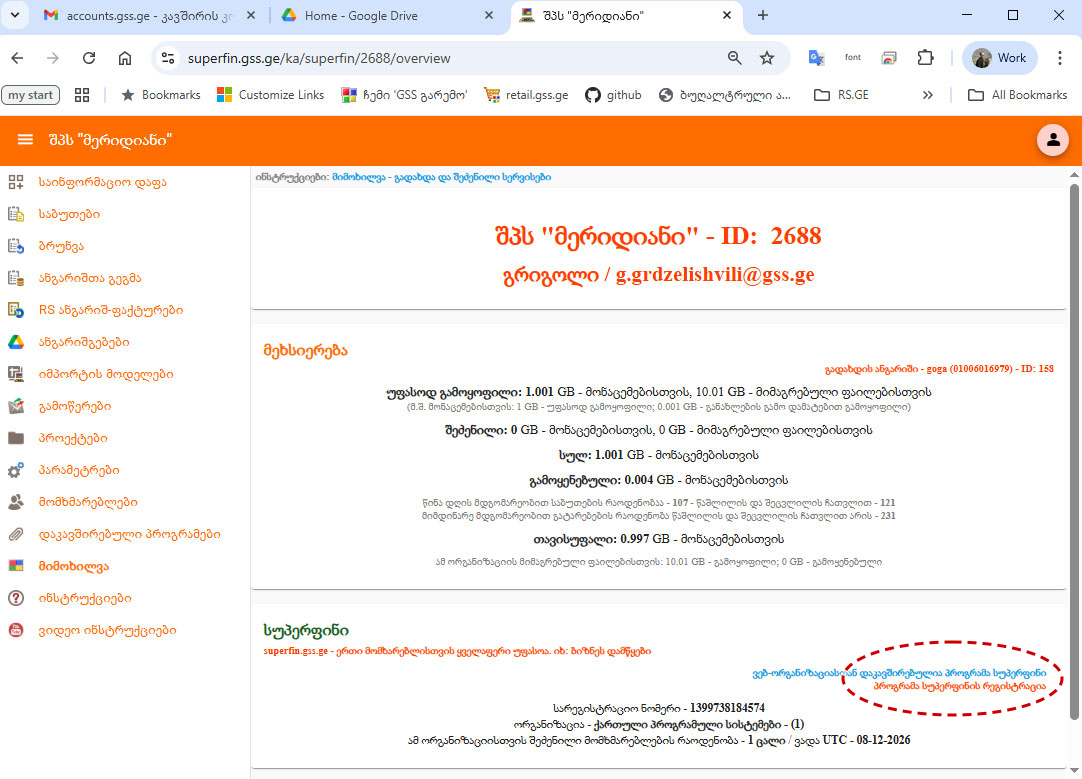Open the Google Translate extension icon
This screenshot has width=1082, height=779.
[816, 58]
